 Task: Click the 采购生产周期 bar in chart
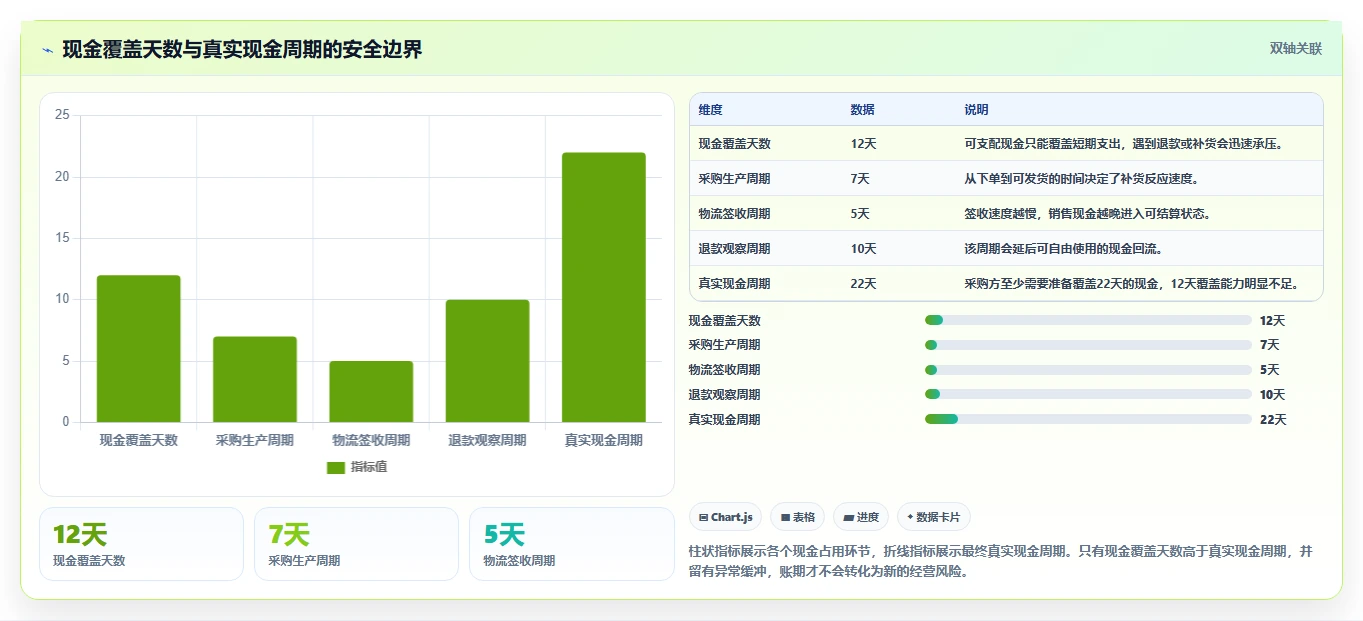[x=255, y=379]
